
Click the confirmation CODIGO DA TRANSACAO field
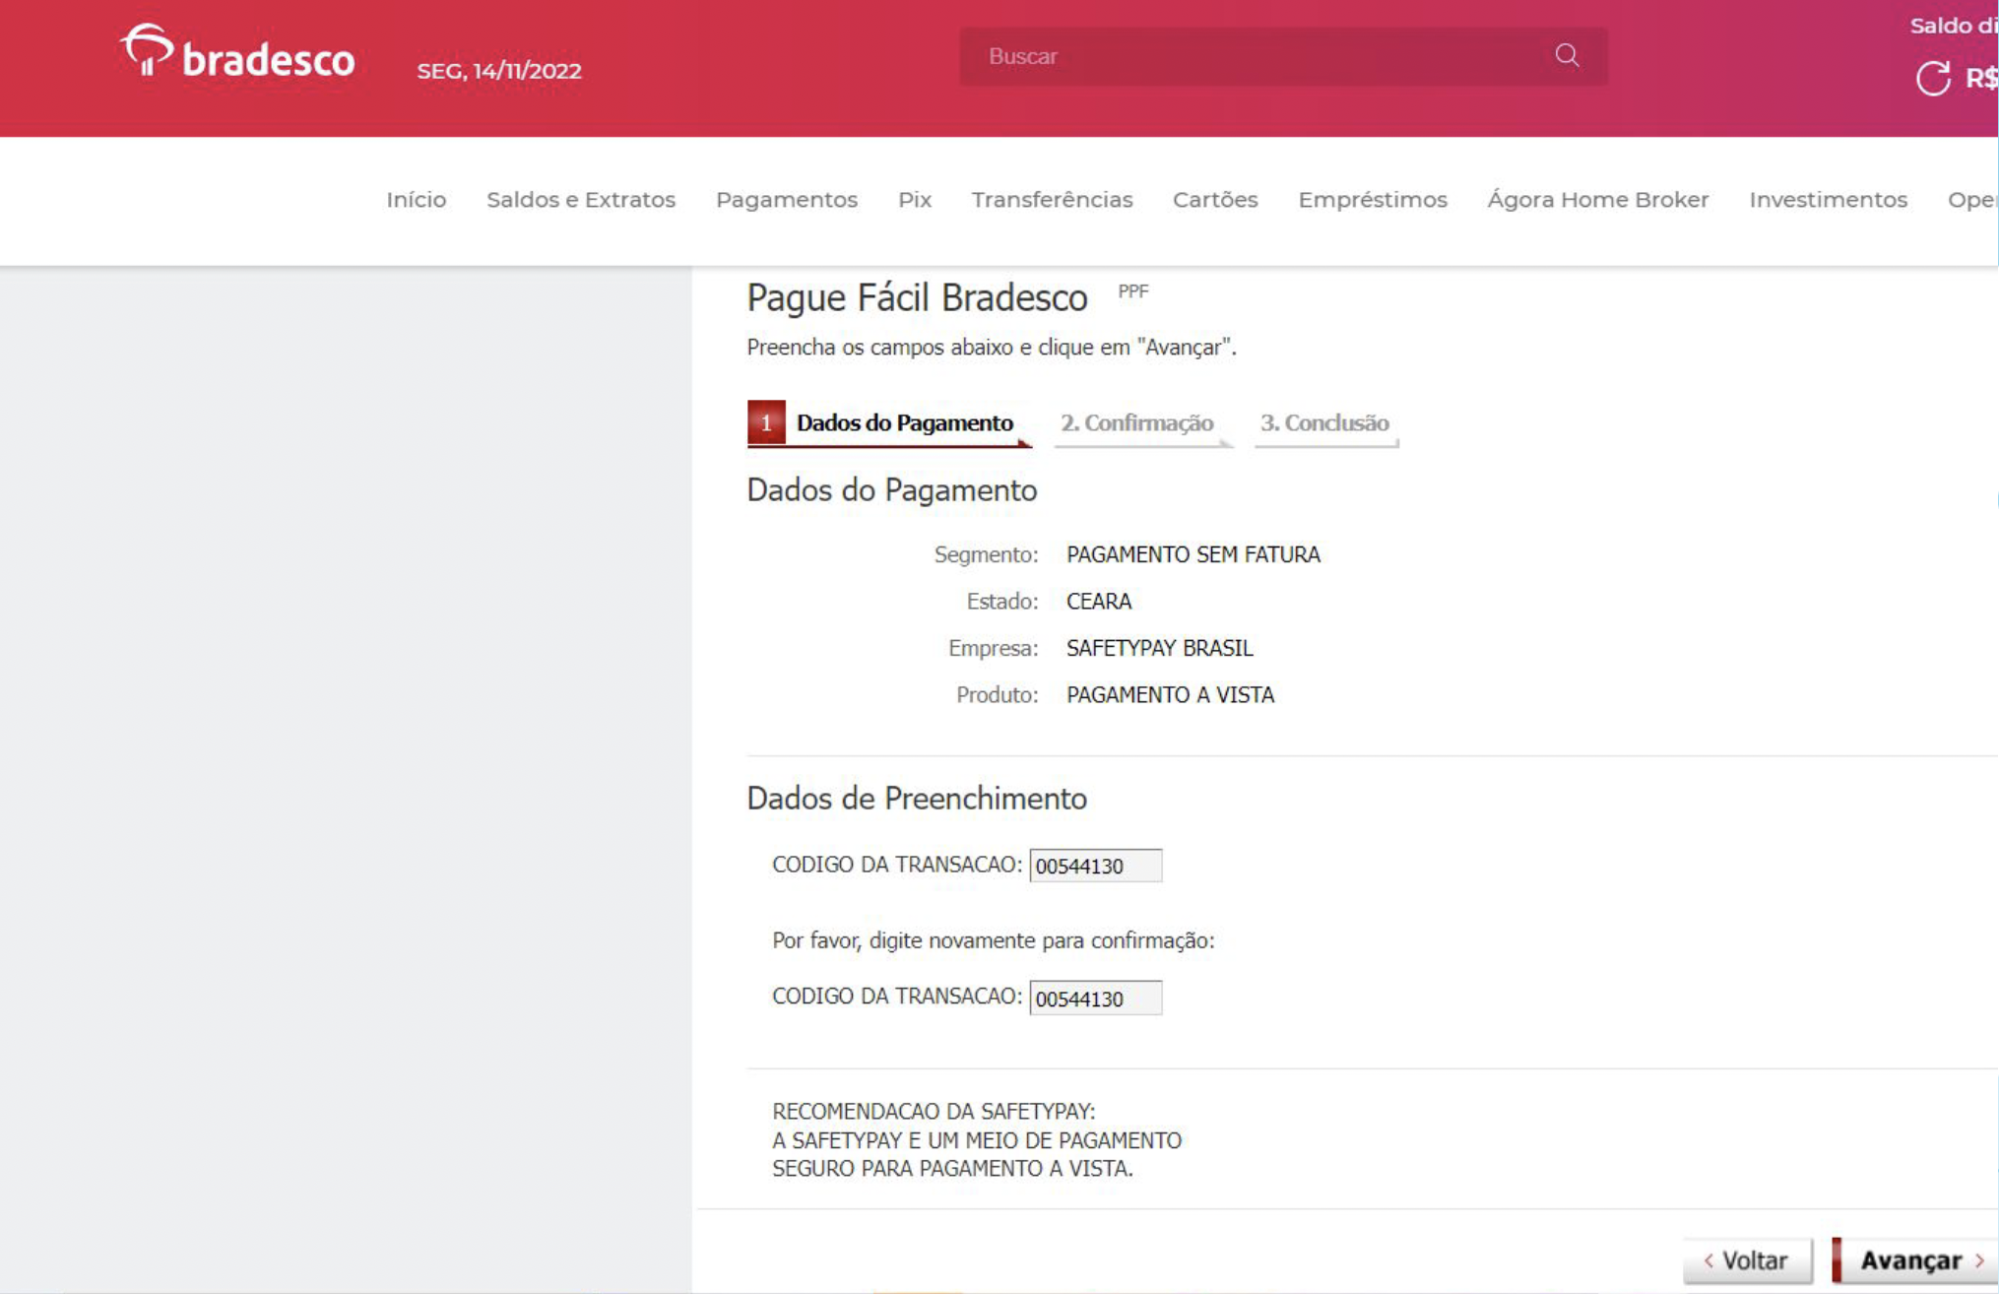[x=1095, y=998]
